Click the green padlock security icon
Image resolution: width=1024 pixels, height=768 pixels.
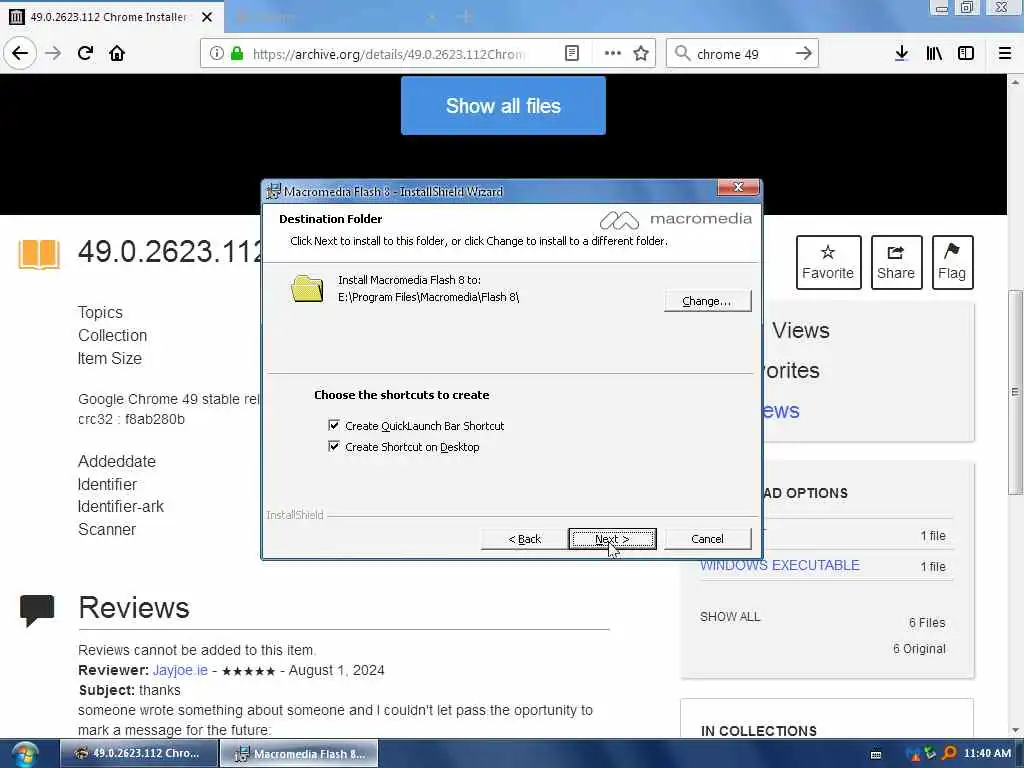pyautogui.click(x=237, y=54)
